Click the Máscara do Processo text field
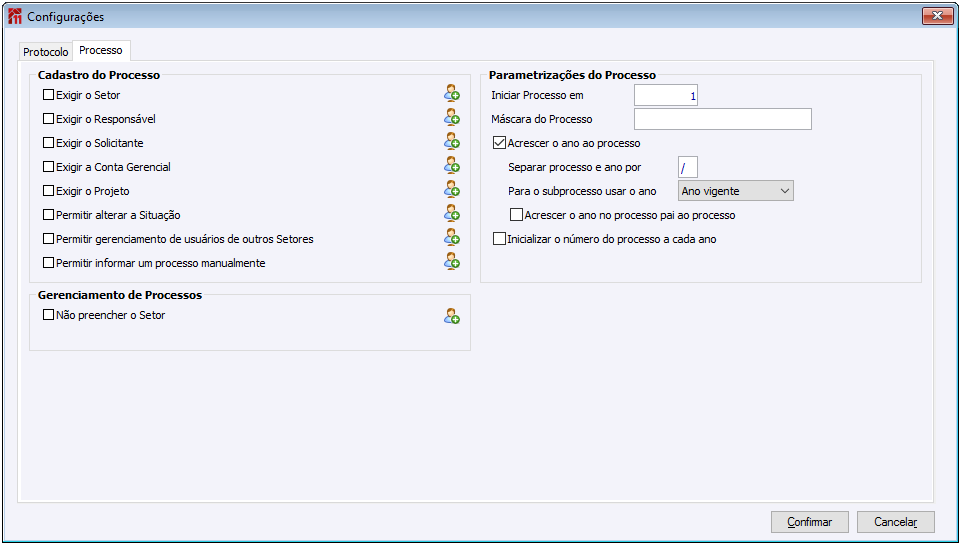The width and height of the screenshot is (962, 545). coord(722,119)
